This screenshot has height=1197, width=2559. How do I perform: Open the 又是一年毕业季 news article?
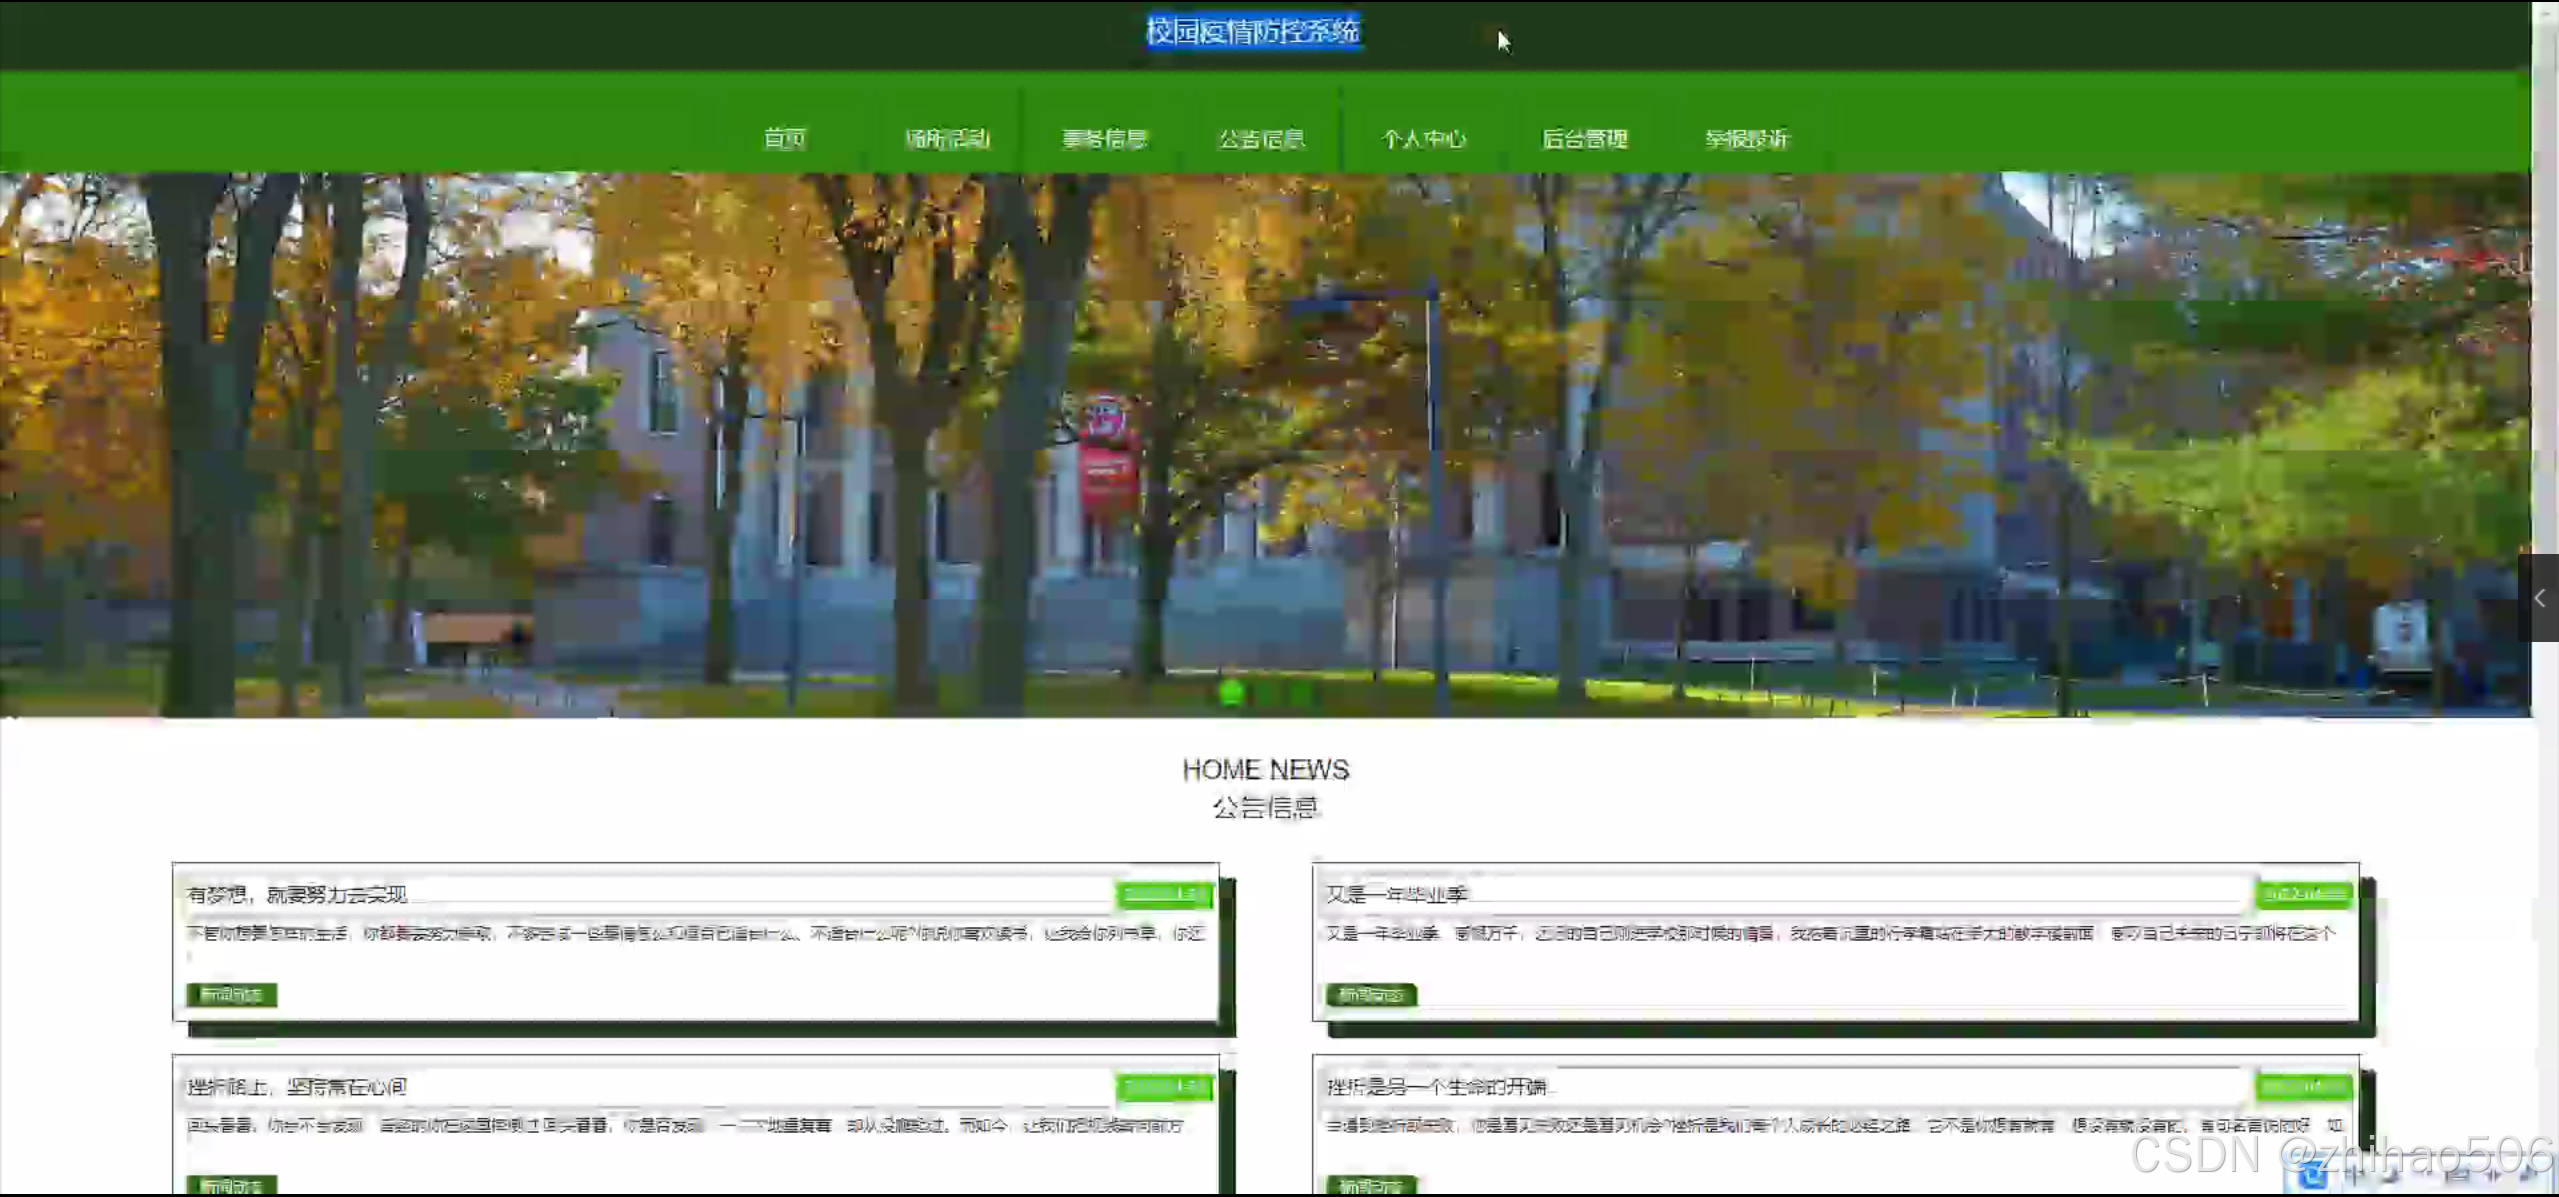pyautogui.click(x=1396, y=894)
